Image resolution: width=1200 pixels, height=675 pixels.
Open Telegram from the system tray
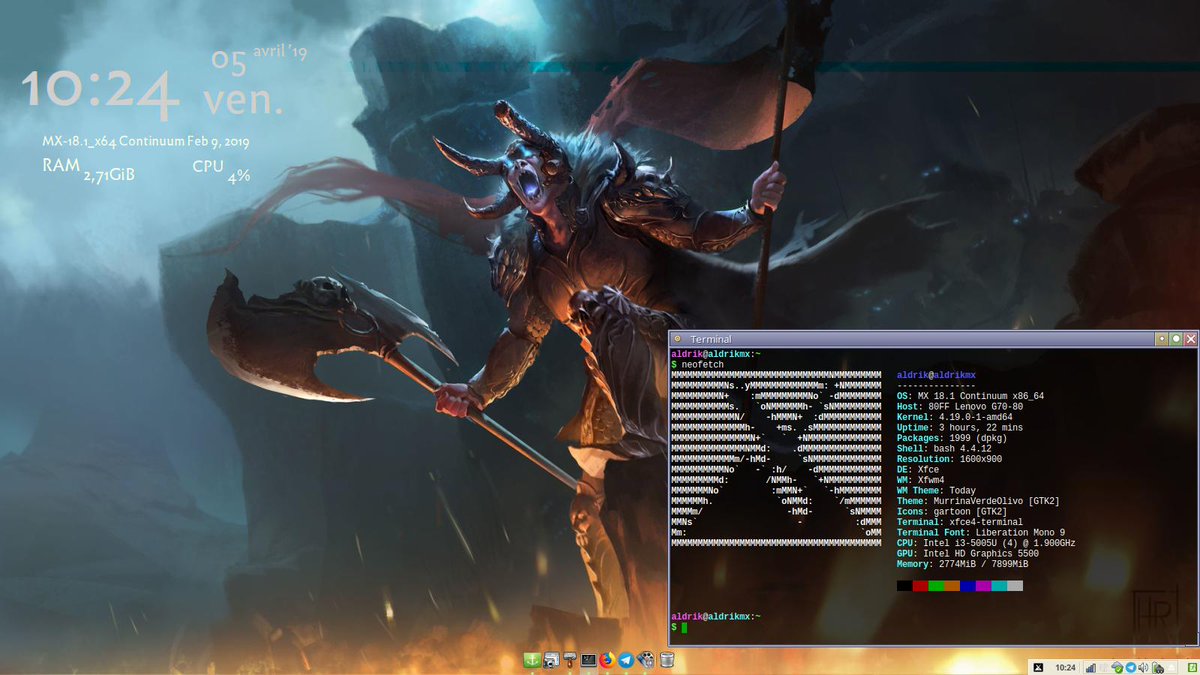[1131, 666]
